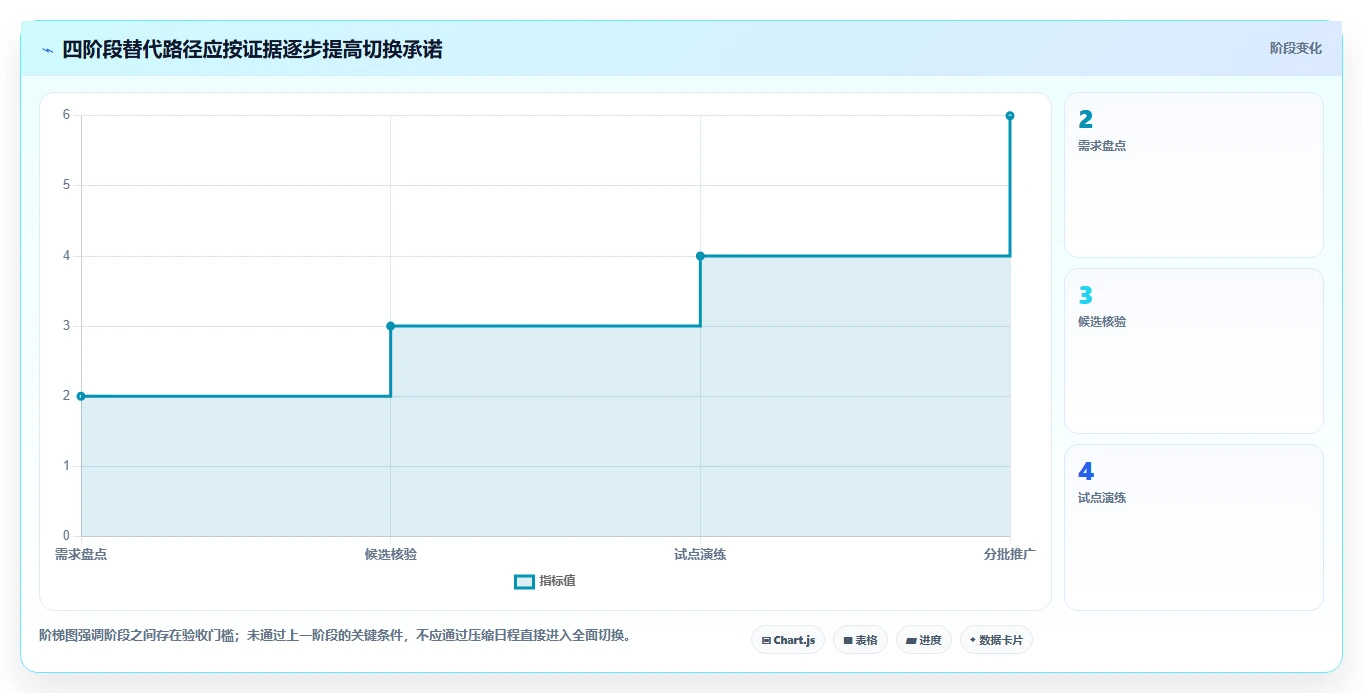Click the y-axis label 0
This screenshot has height=693, width=1363.
[x=66, y=536]
